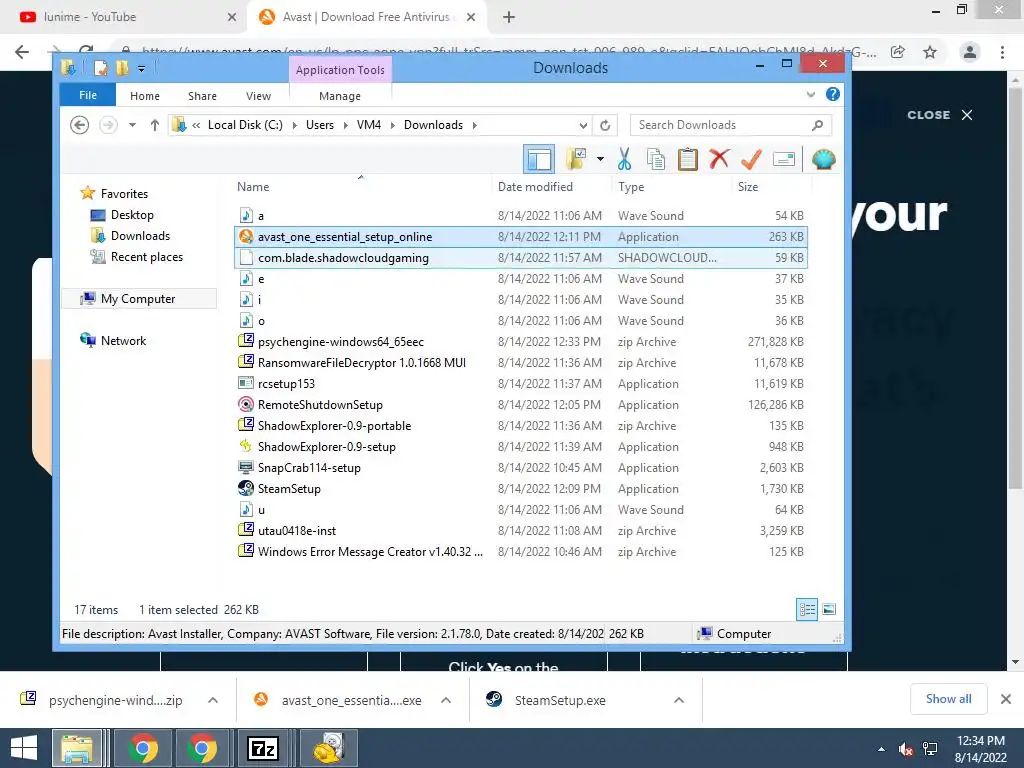Open SteamSetup.exe from the downloads bar
1024x768 pixels.
[559, 700]
